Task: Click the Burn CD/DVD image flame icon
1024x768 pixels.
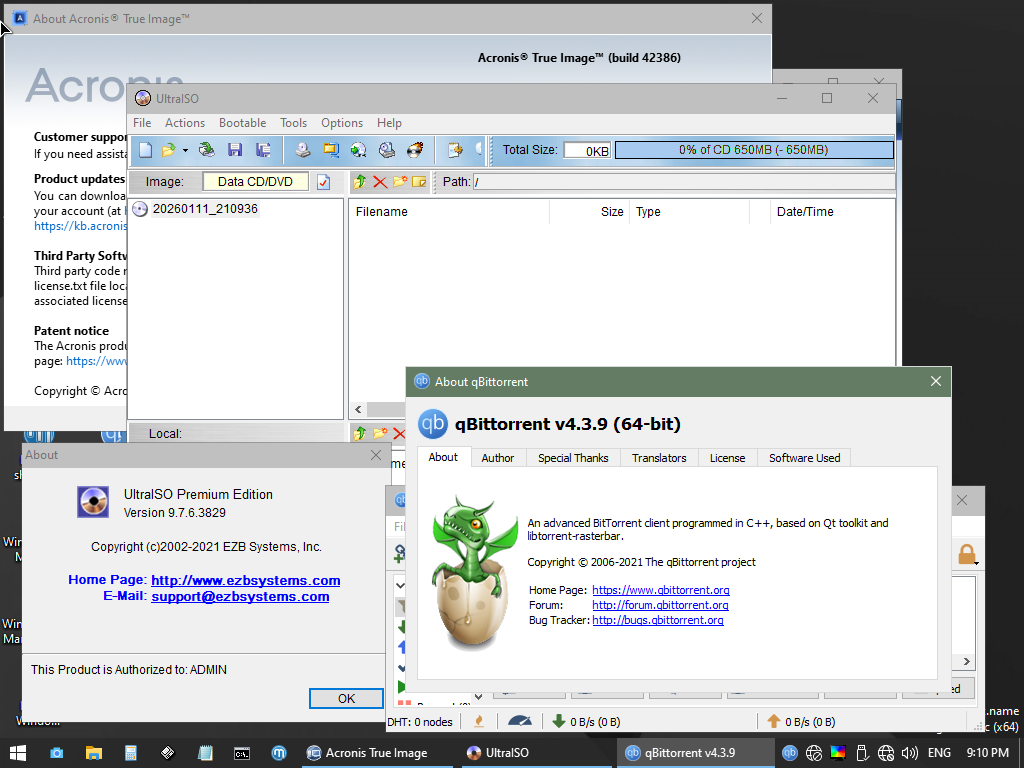Action: pos(416,150)
